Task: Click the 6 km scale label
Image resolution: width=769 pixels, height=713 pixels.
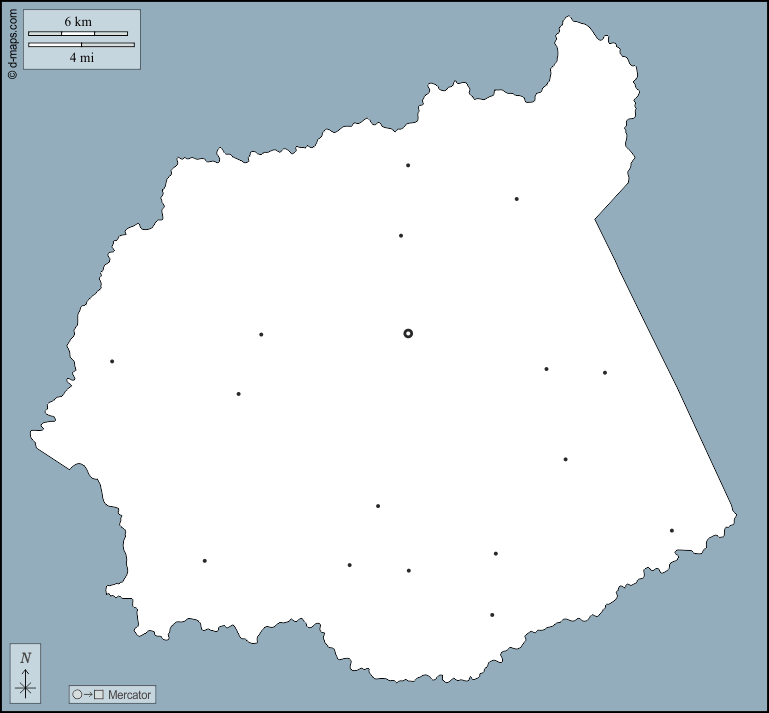Action: coord(78,21)
